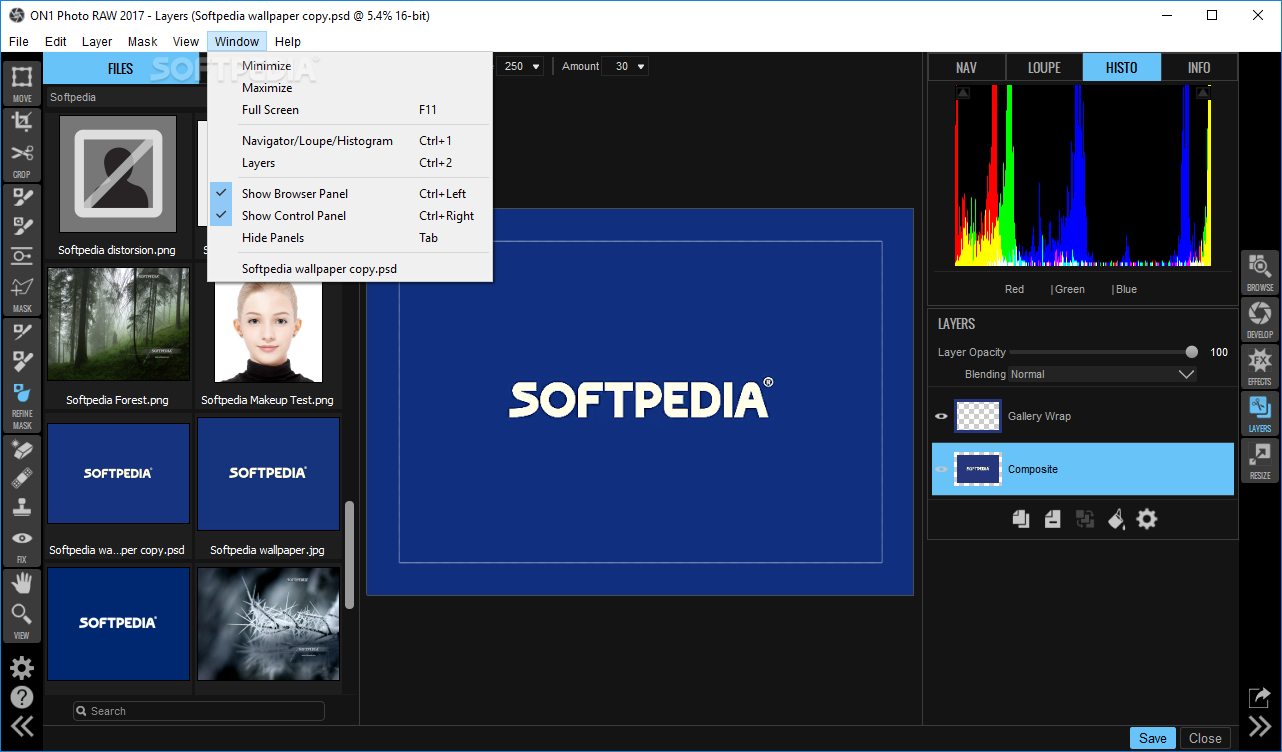Viewport: 1282px width, 752px height.
Task: Select Softpedia wallpaper copy.psd menu entry
Action: pos(350,269)
